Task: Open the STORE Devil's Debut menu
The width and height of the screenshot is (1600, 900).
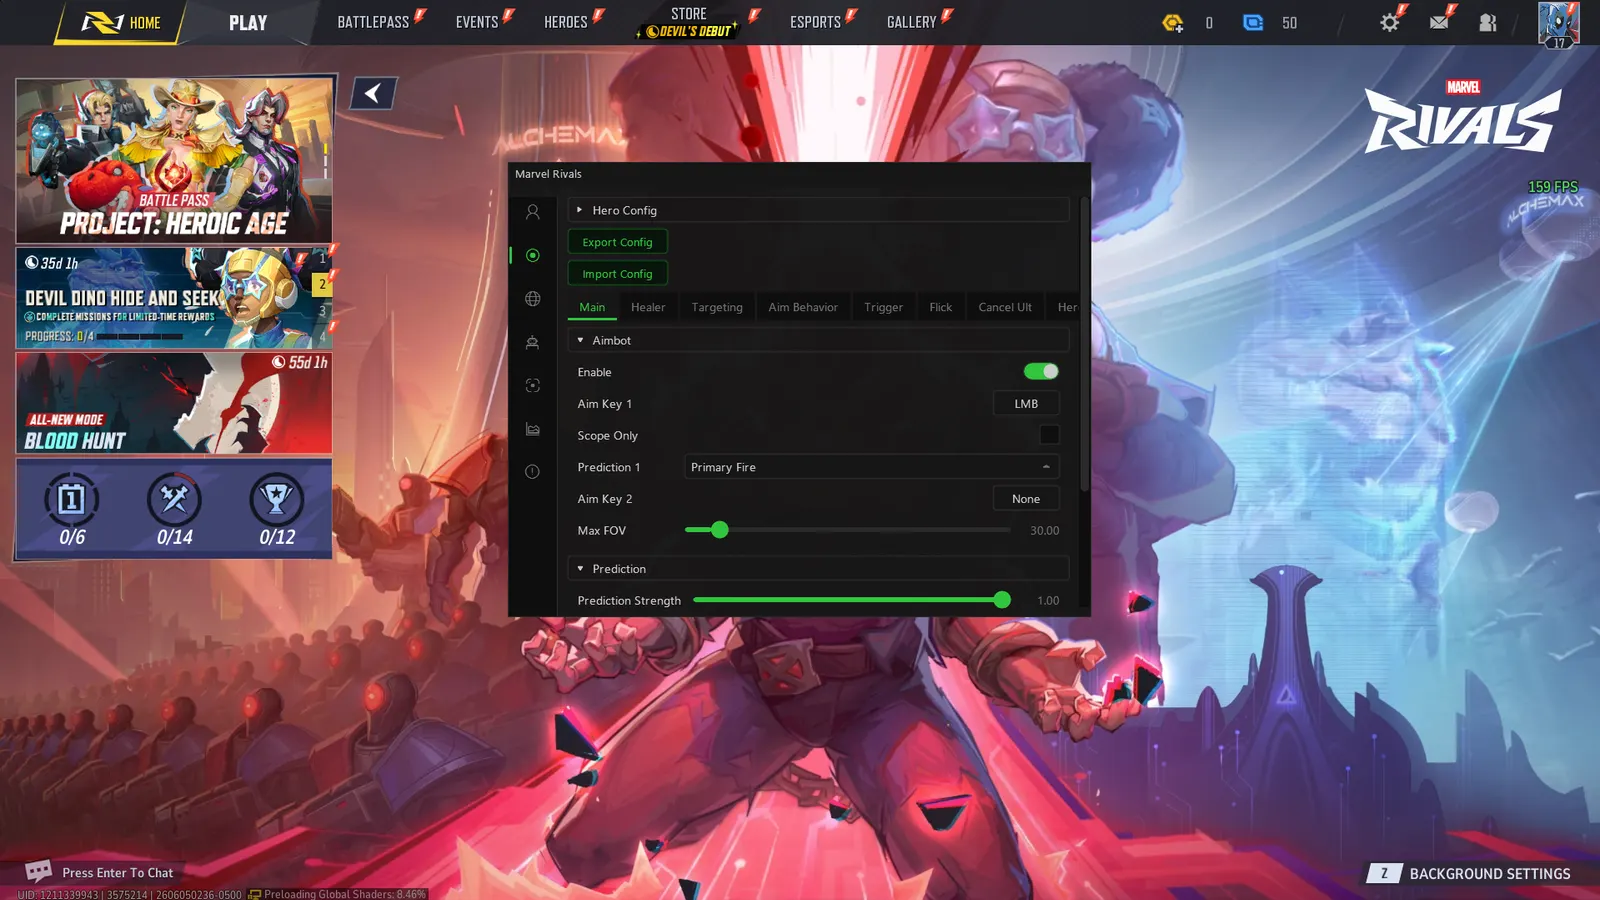Action: tap(689, 22)
